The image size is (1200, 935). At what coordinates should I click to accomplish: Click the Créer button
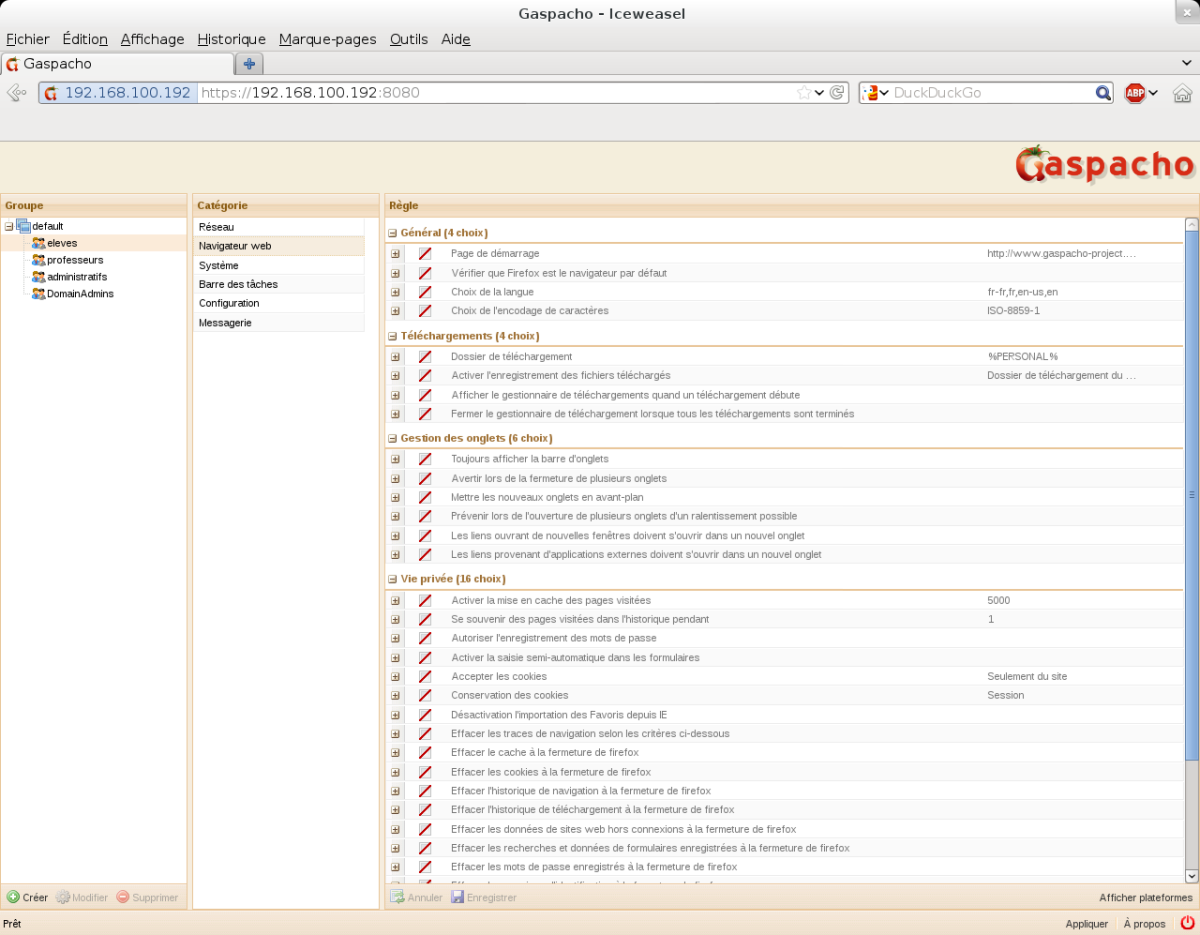[x=27, y=898]
